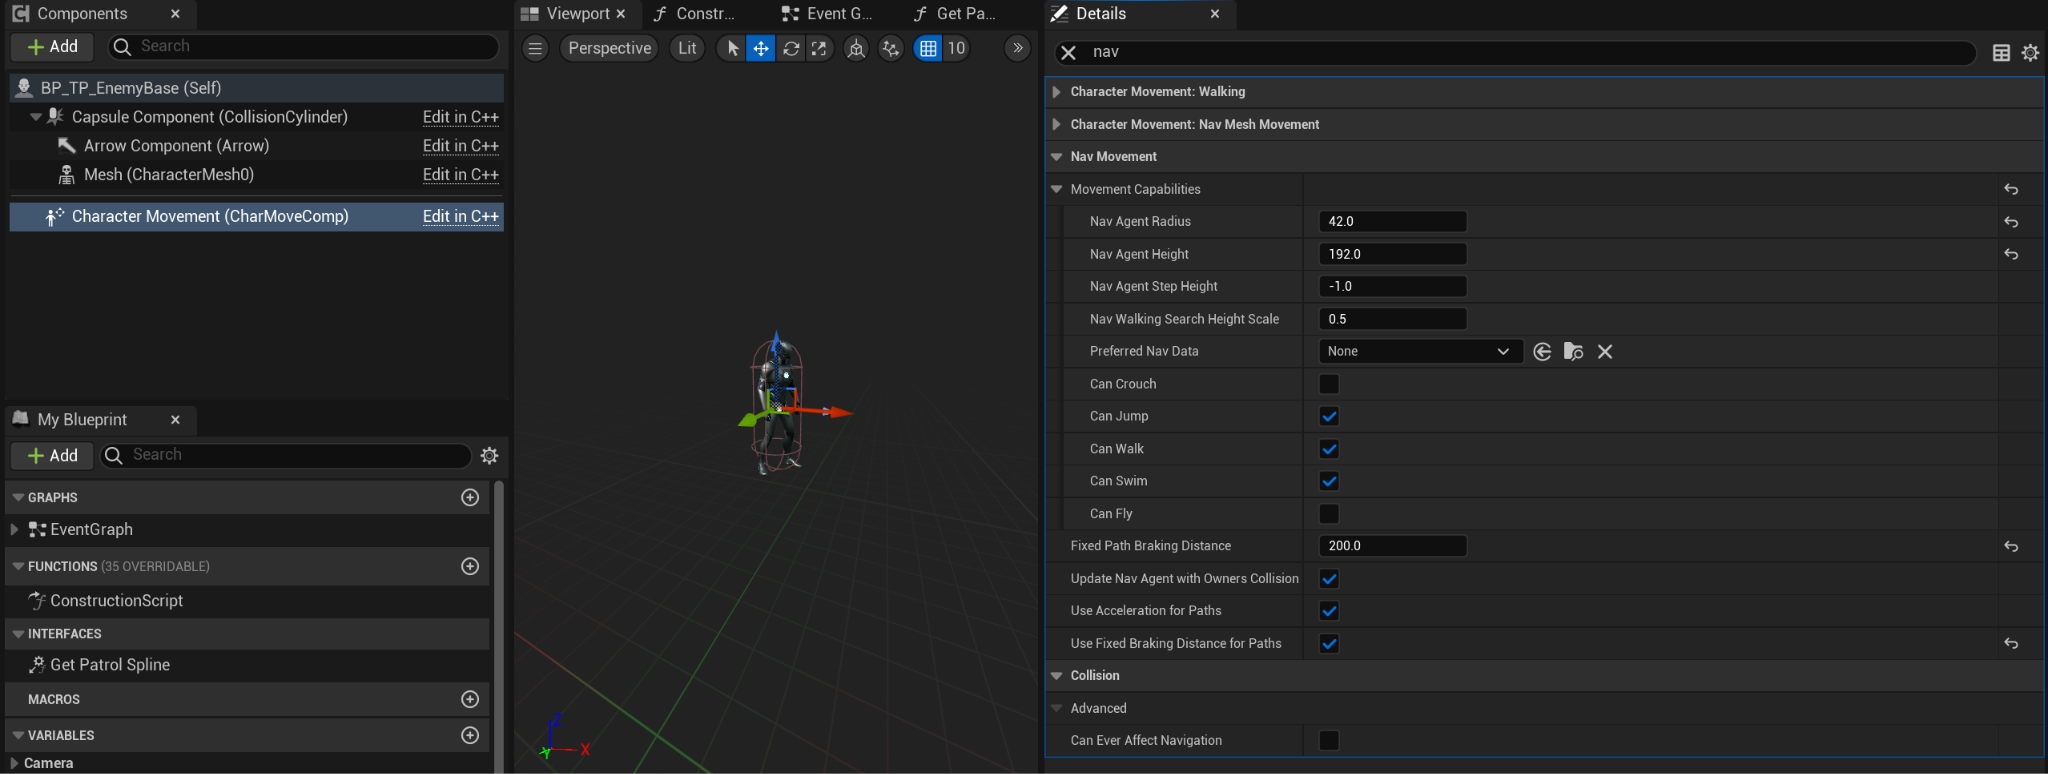
Task: Enable Can Ever Affect Navigation checkbox
Action: click(1329, 741)
